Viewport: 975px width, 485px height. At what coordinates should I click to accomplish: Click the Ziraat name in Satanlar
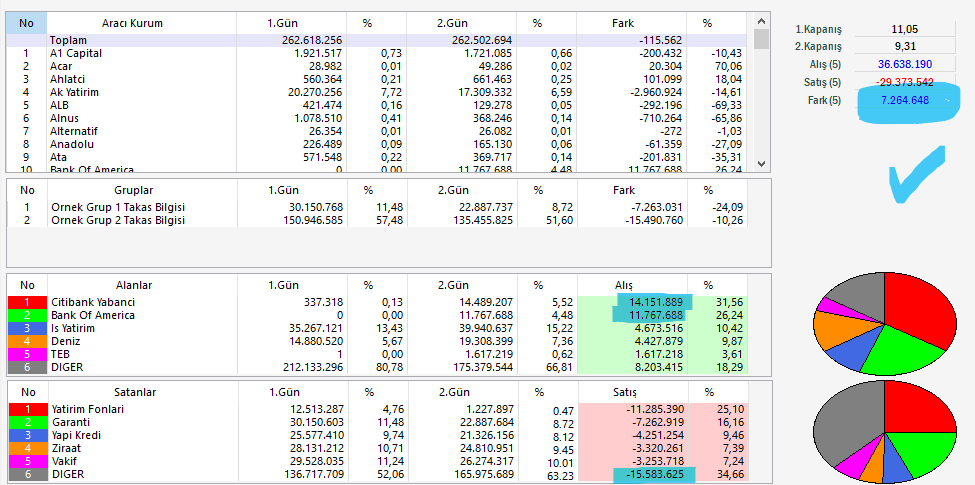click(x=66, y=448)
